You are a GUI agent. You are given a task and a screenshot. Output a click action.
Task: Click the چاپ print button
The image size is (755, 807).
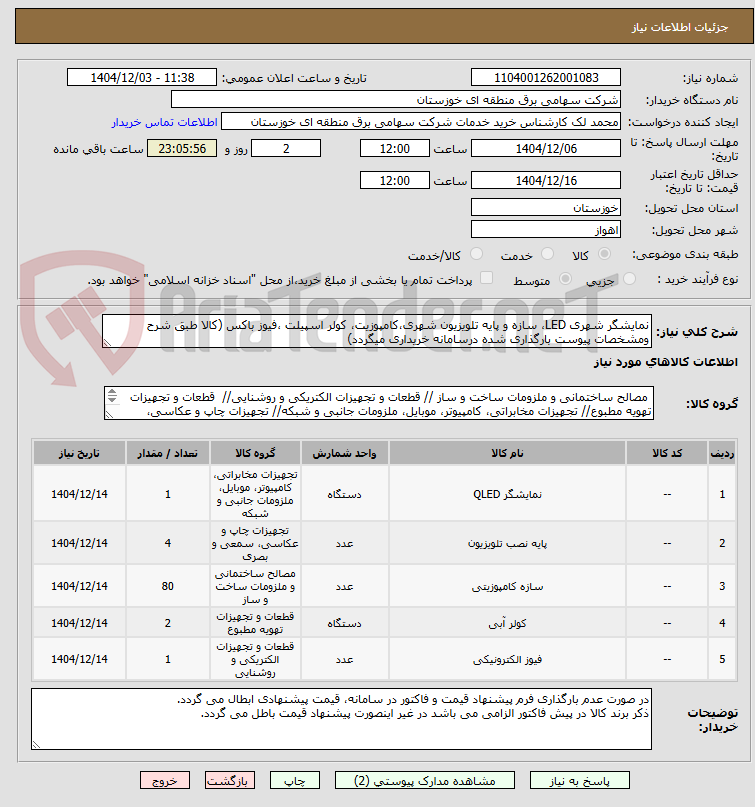[295, 781]
